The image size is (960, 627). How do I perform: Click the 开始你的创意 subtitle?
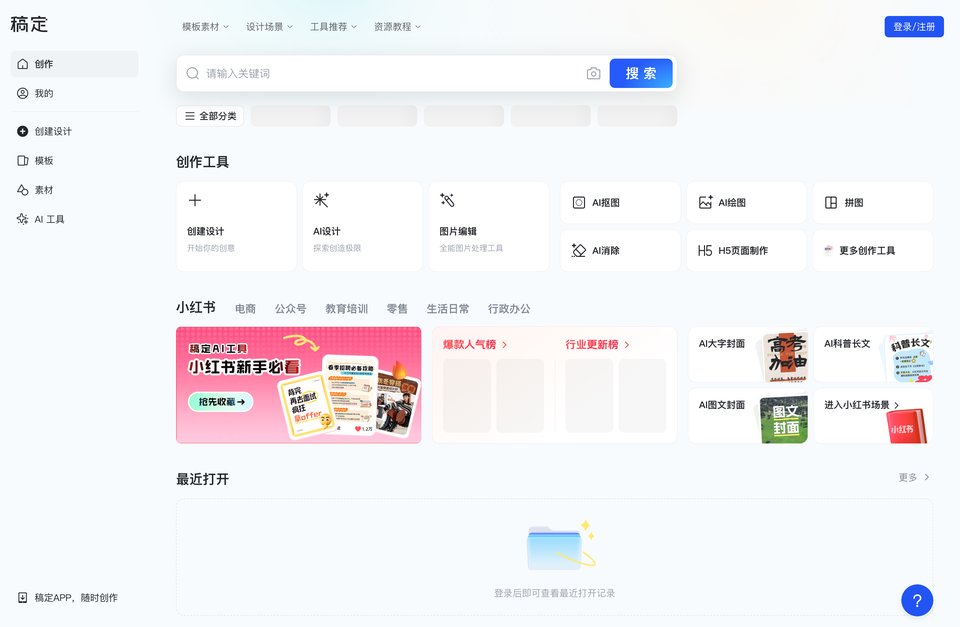[211, 248]
